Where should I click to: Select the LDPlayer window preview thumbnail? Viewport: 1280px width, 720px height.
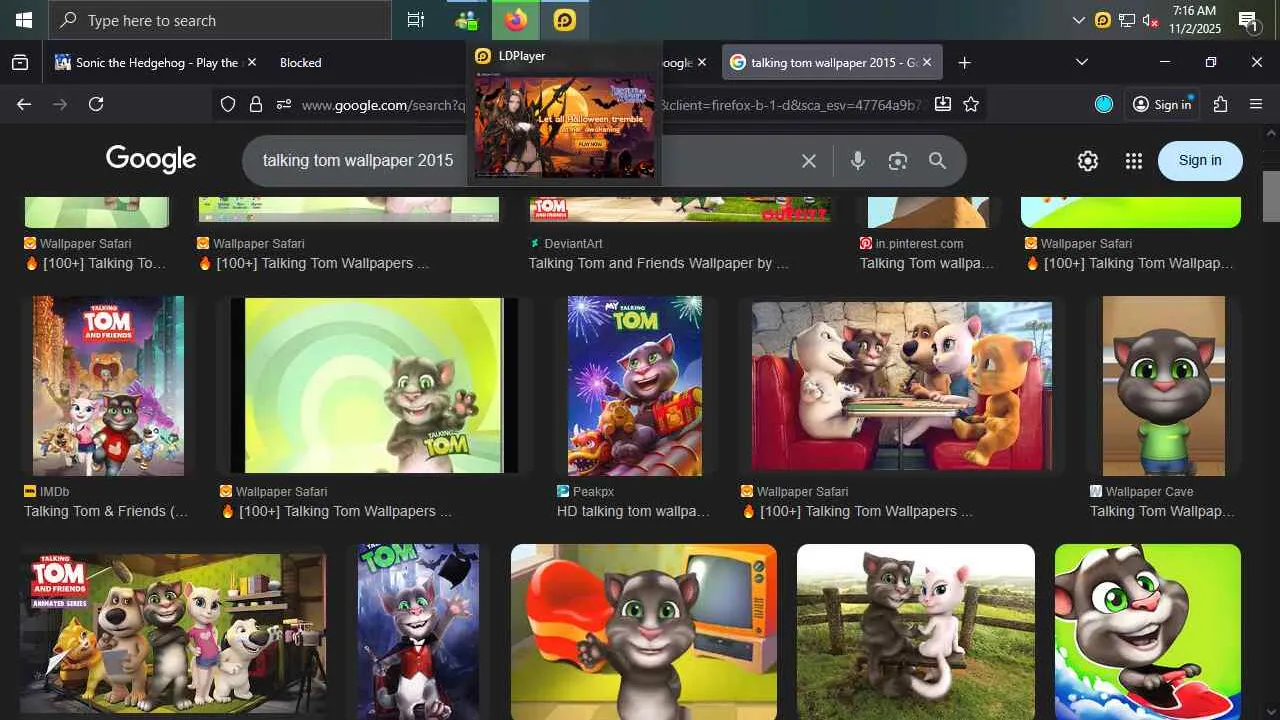tap(565, 127)
